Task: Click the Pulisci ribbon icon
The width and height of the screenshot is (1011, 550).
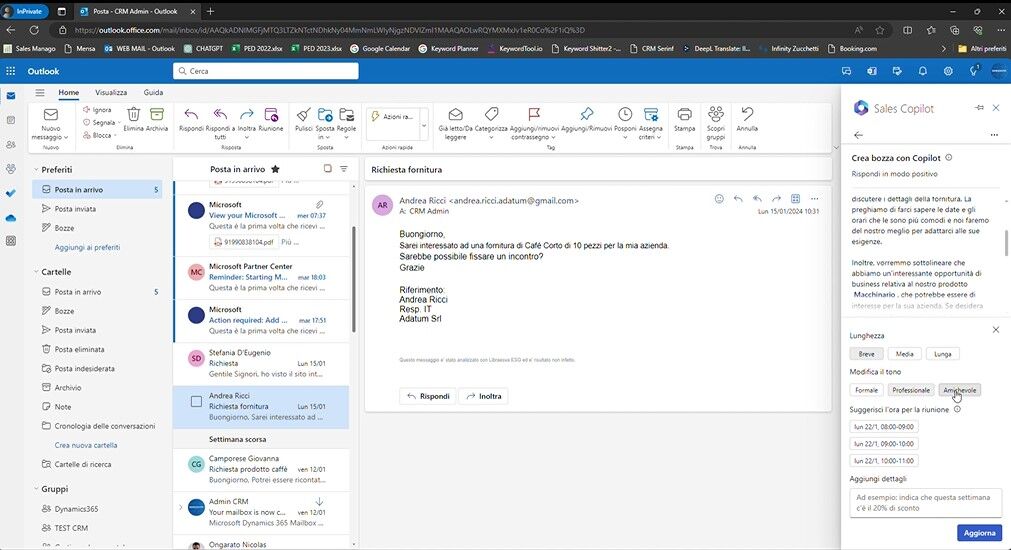Action: point(303,114)
